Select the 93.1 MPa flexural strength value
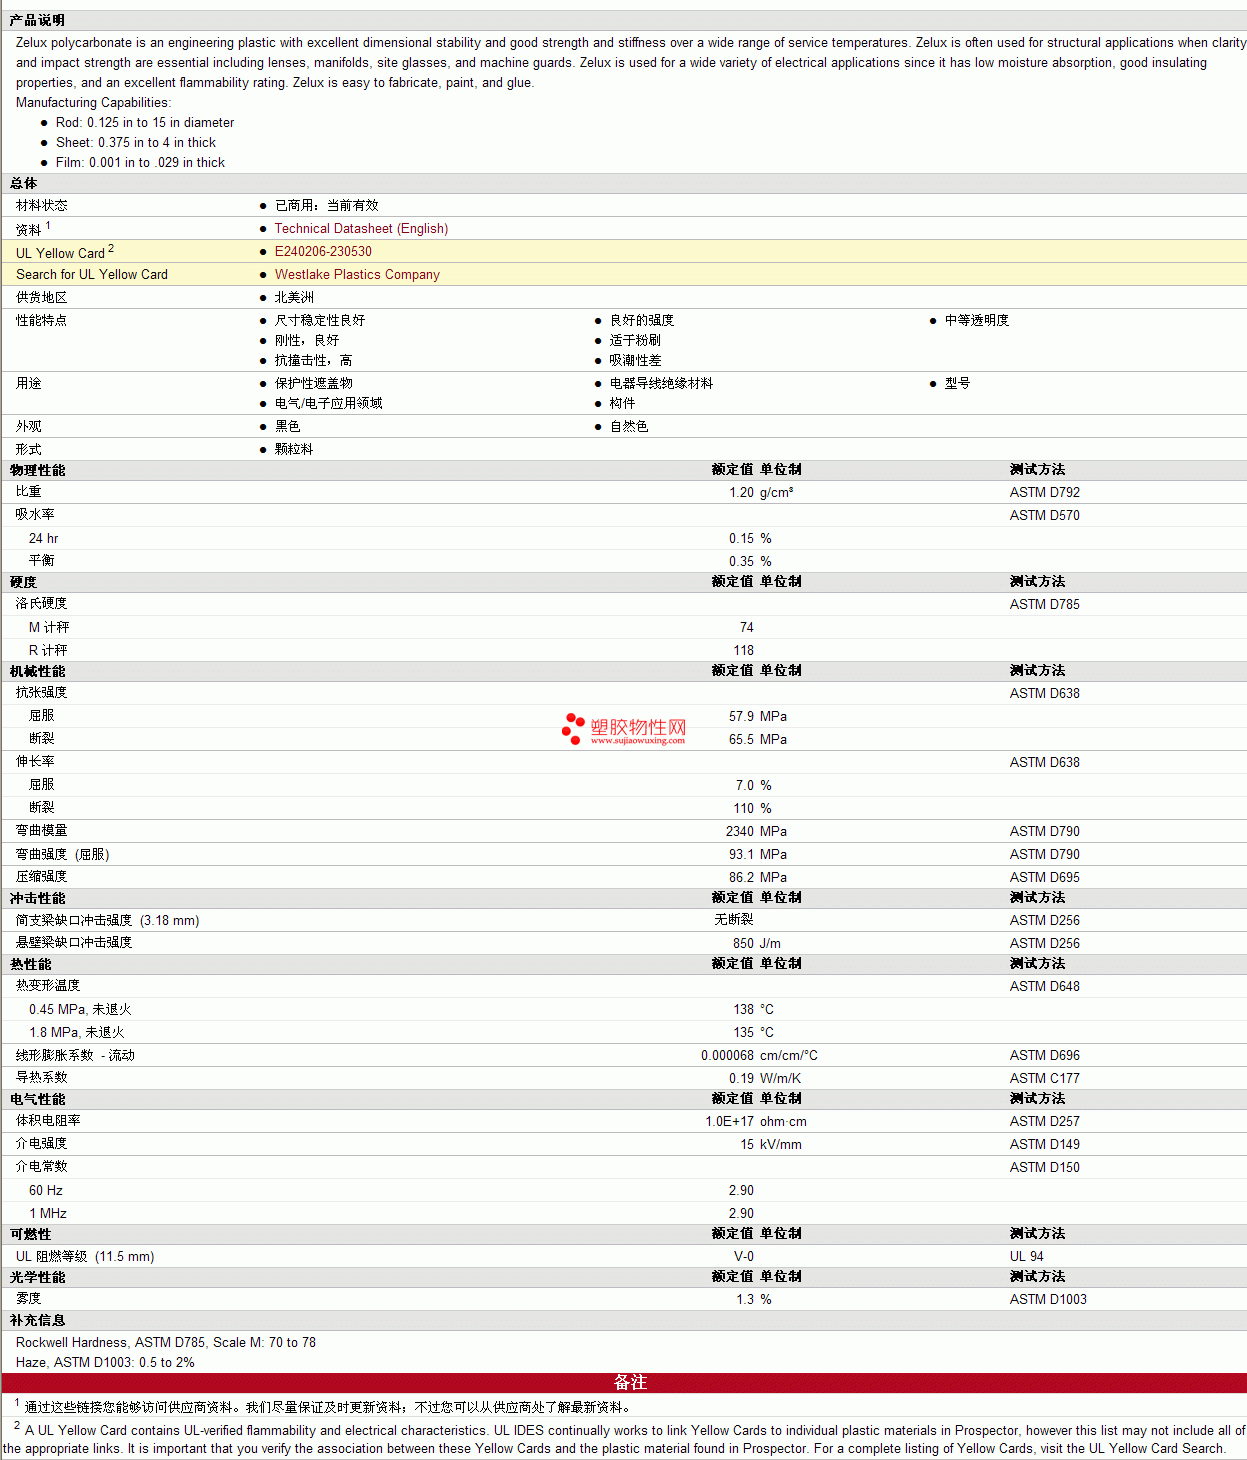The image size is (1247, 1460). 758,854
